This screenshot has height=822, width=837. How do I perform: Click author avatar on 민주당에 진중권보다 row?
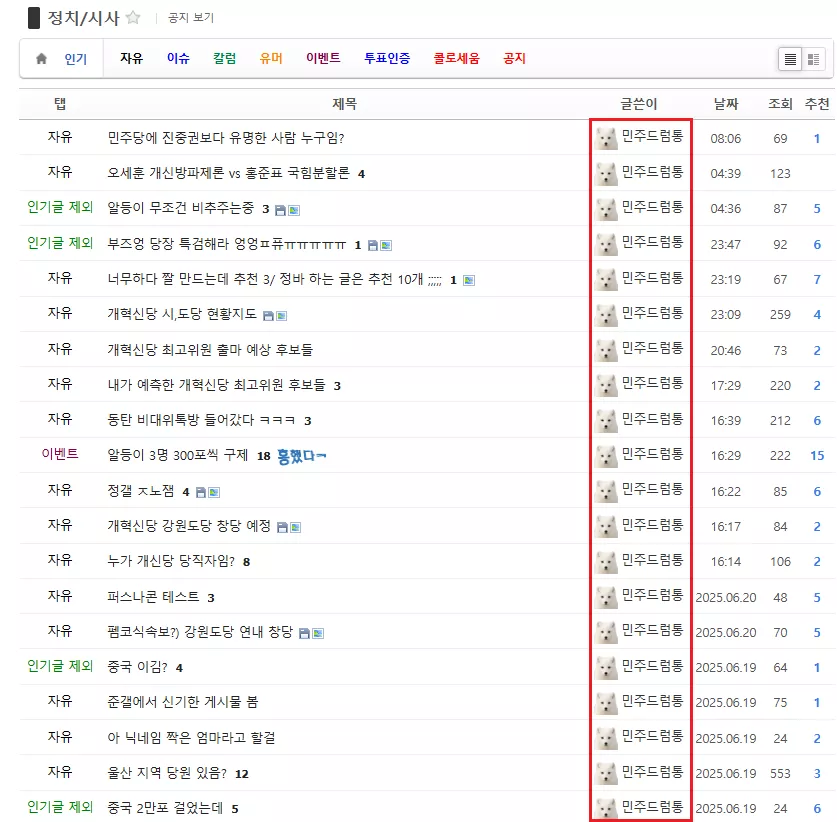point(606,139)
